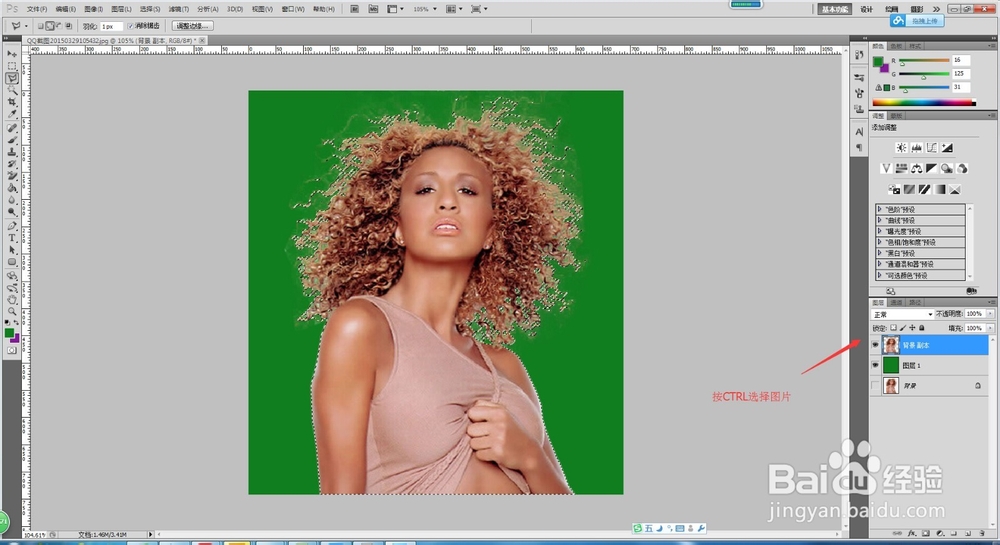Toggle the 消除锯齿 anti-alias checkbox
This screenshot has height=545, width=1000.
[130, 26]
